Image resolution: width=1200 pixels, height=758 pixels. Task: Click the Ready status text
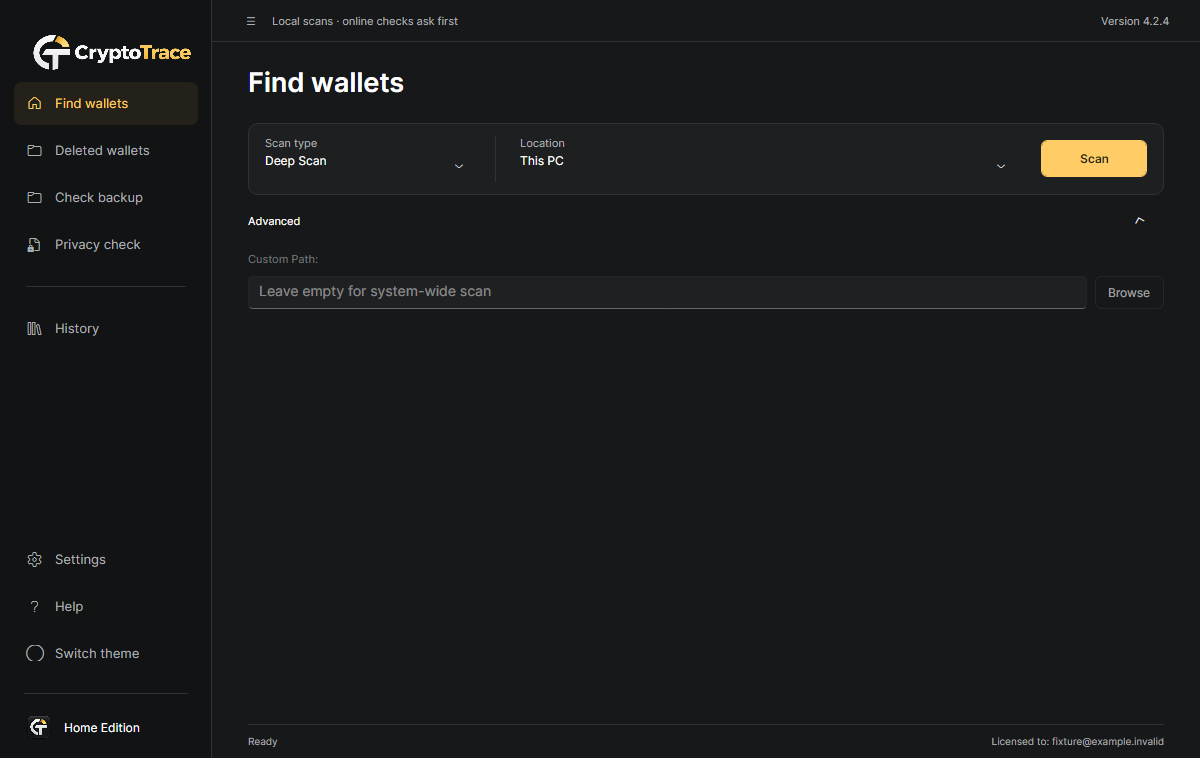coord(263,742)
